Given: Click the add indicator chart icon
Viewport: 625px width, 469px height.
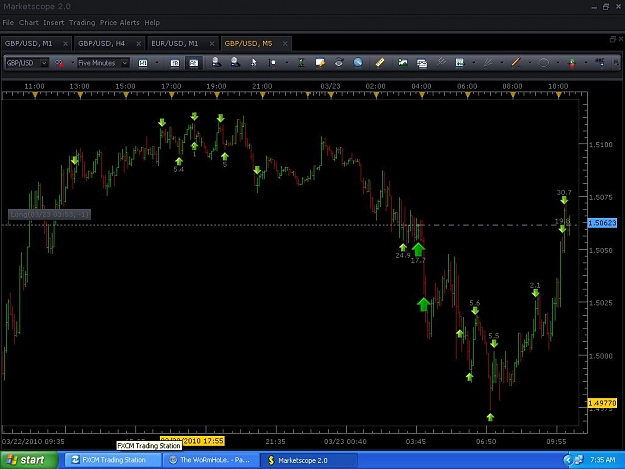Looking at the screenshot, I should 460,63.
